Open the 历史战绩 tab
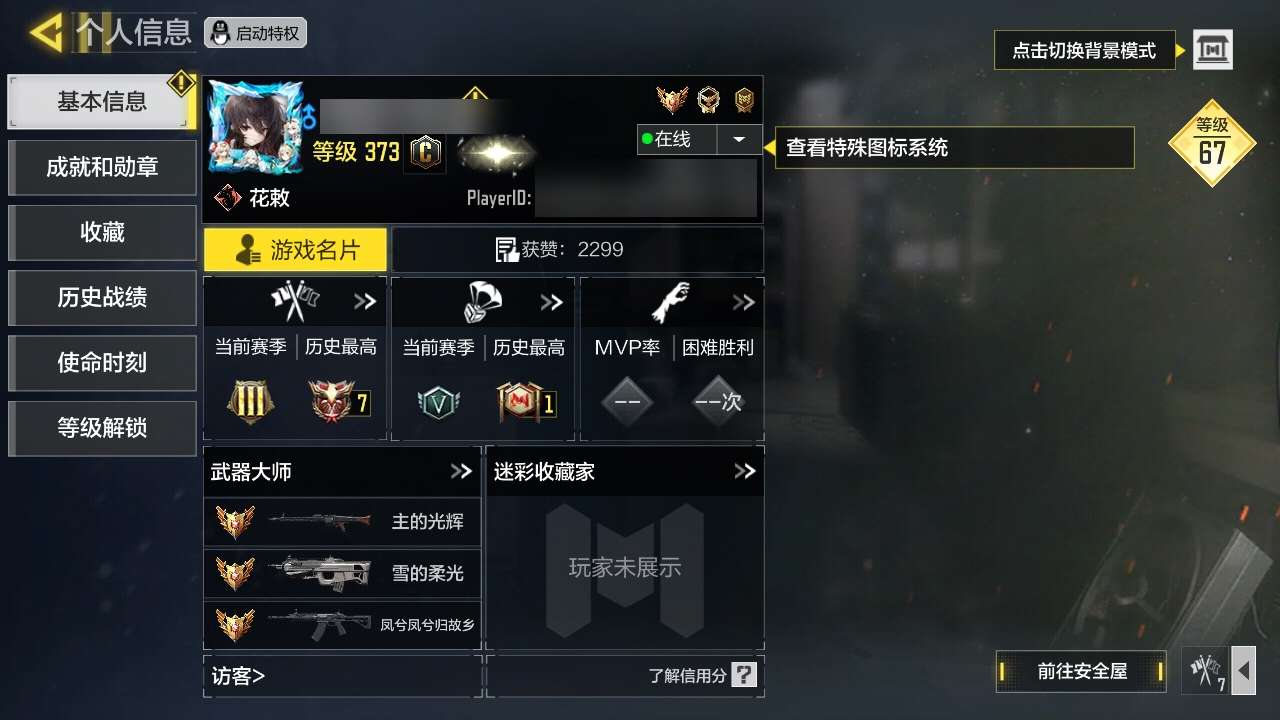This screenshot has width=1280, height=720. [102, 297]
